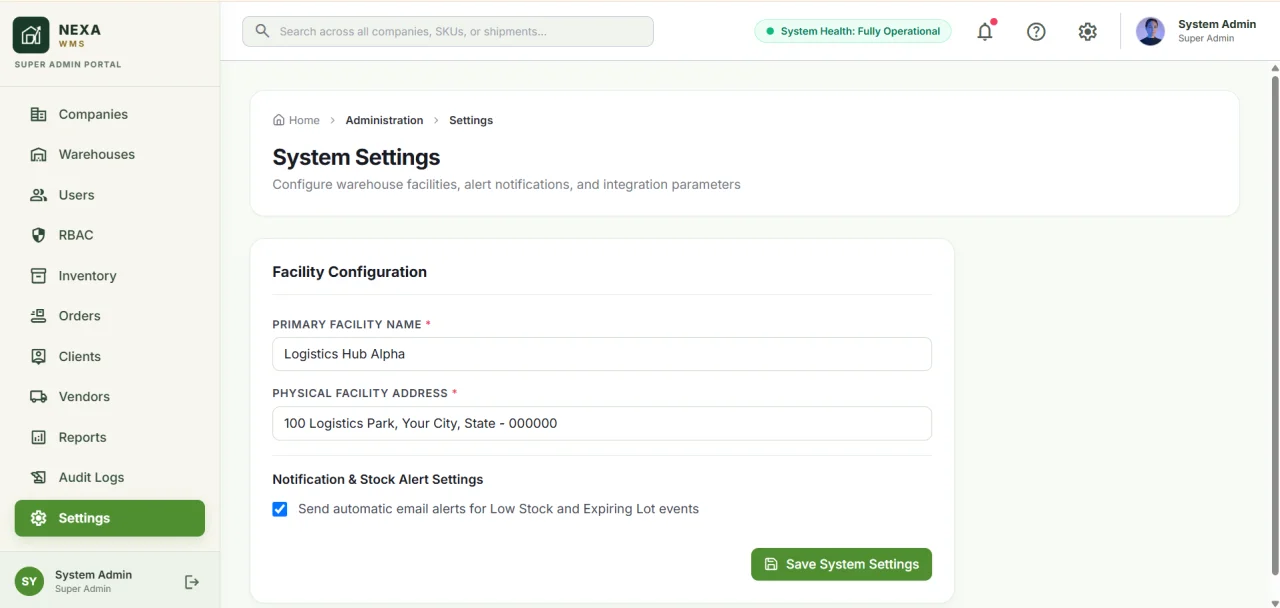Image resolution: width=1280 pixels, height=608 pixels.
Task: Go to Companies menu item
Action: pyautogui.click(x=110, y=114)
